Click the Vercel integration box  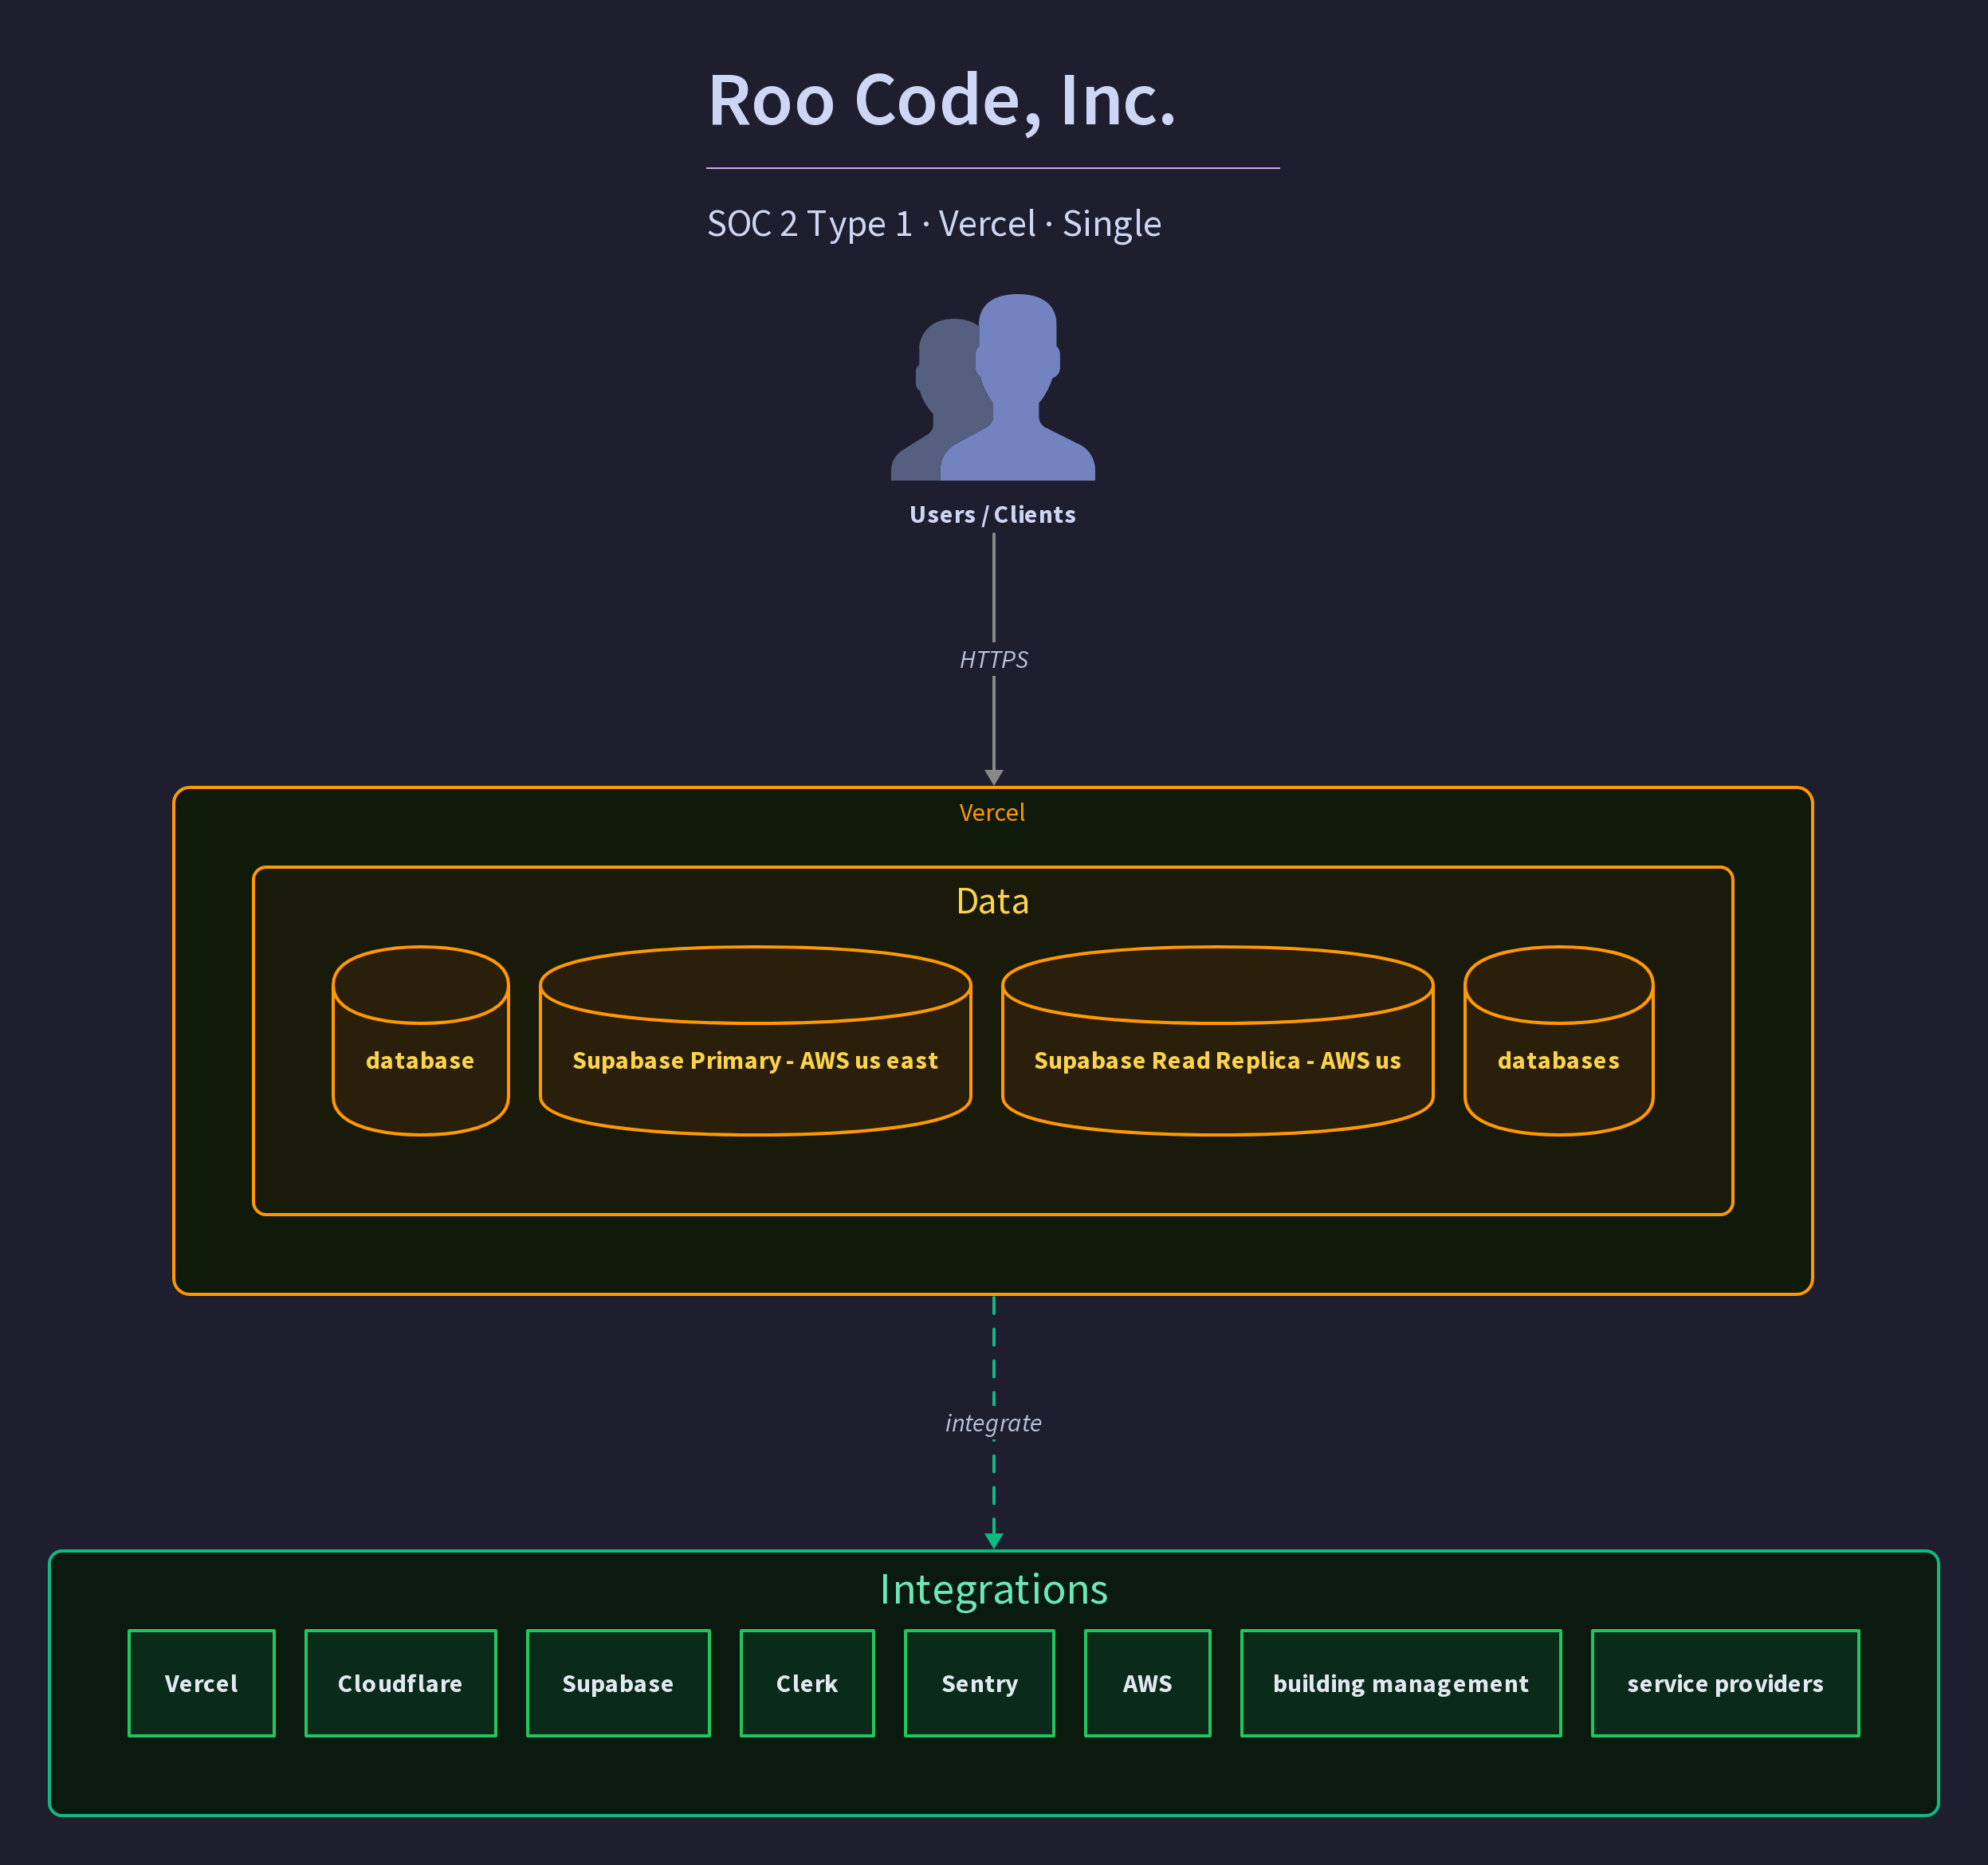201,1683
